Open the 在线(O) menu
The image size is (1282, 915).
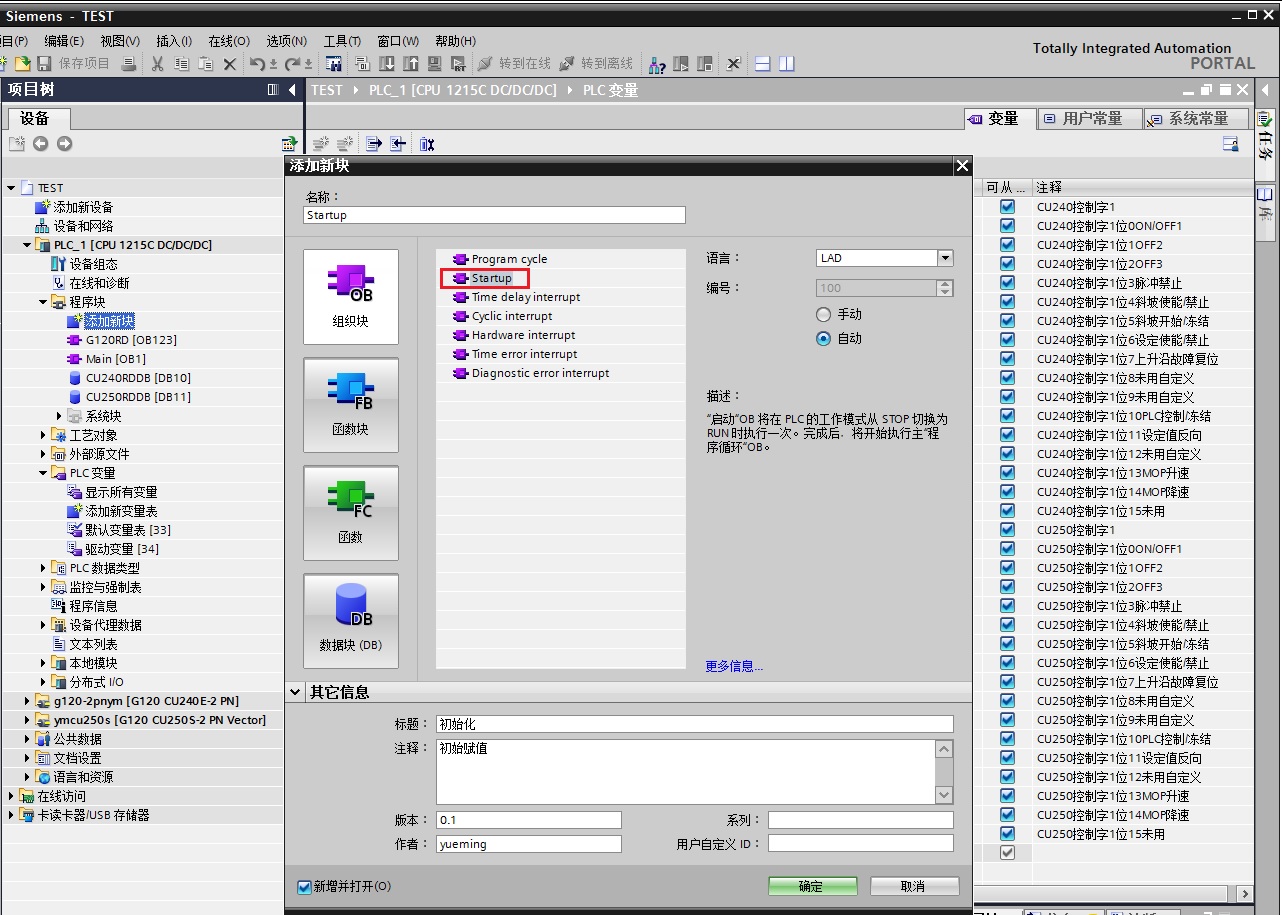(x=228, y=41)
